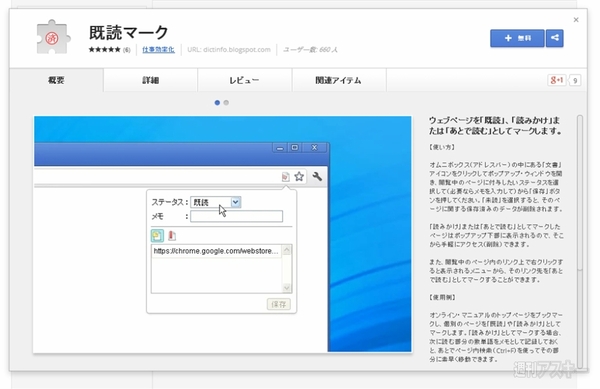Maximize the pictured browser window
The height and width of the screenshot is (389, 600).
point(295,148)
